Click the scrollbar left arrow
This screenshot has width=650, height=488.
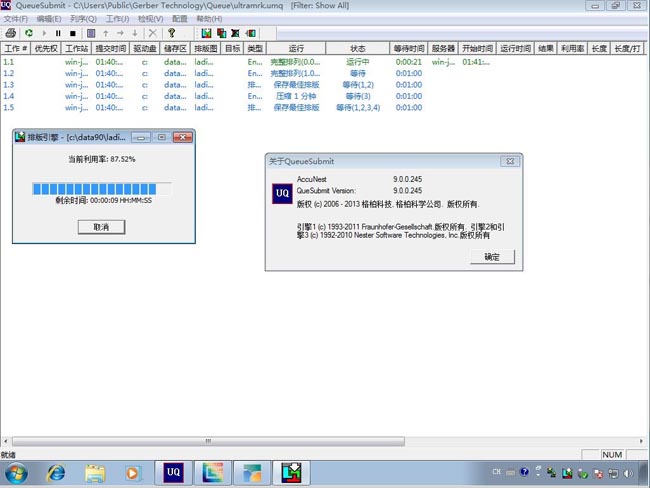(5, 441)
